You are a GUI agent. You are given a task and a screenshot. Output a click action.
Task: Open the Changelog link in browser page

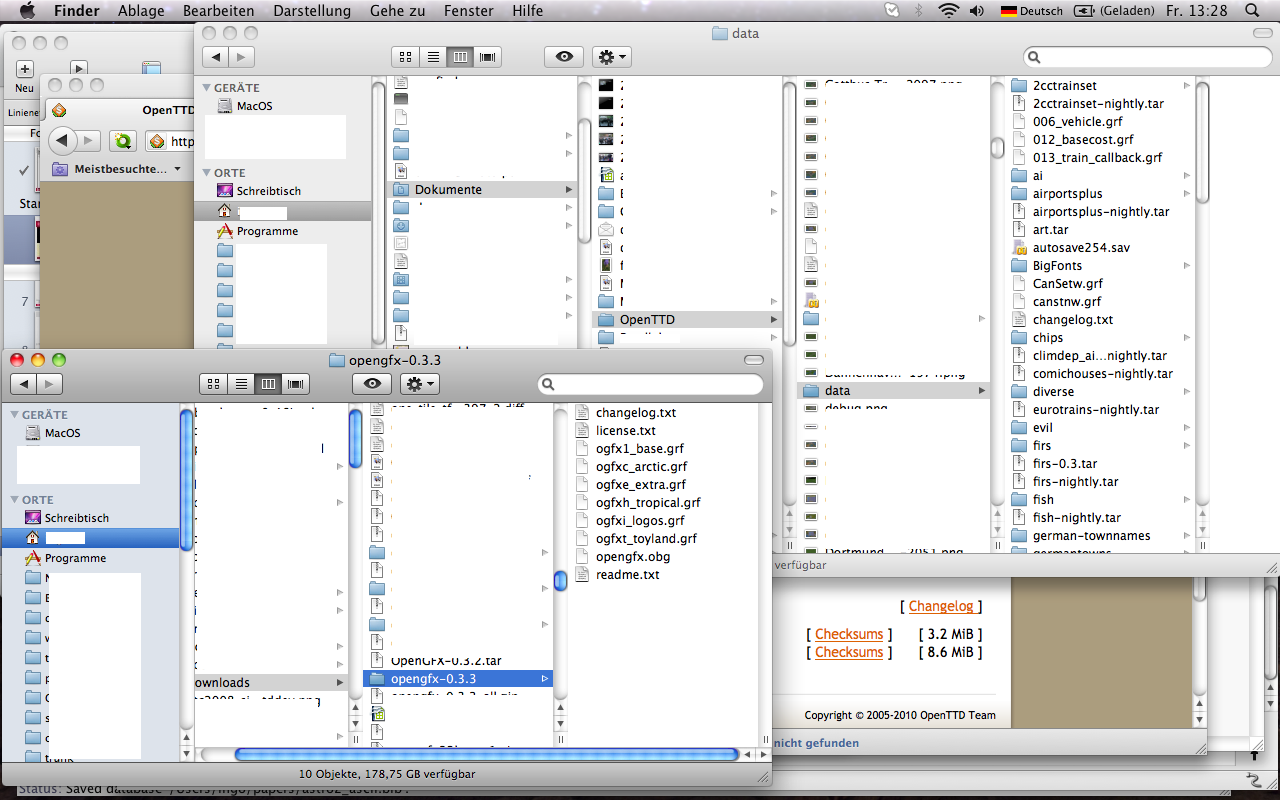(x=941, y=606)
